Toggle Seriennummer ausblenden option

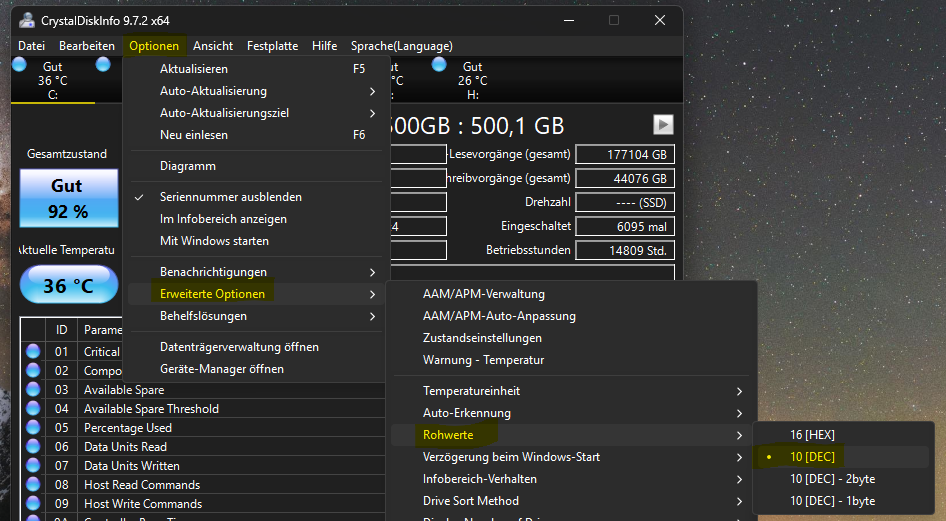[256, 197]
